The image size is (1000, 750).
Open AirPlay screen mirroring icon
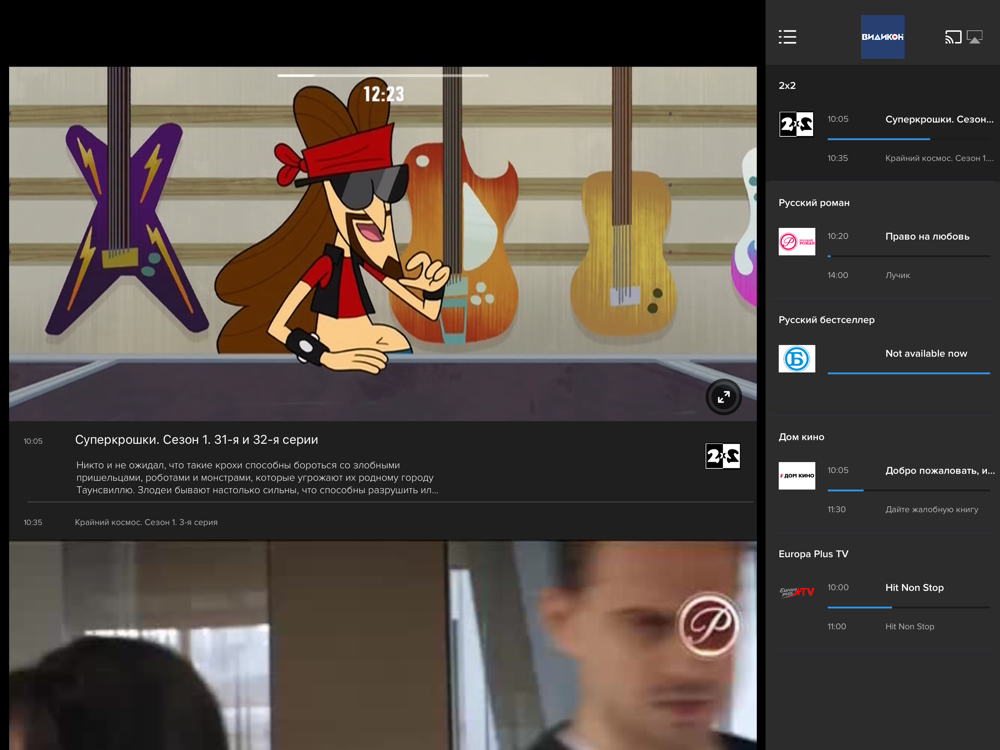974,37
